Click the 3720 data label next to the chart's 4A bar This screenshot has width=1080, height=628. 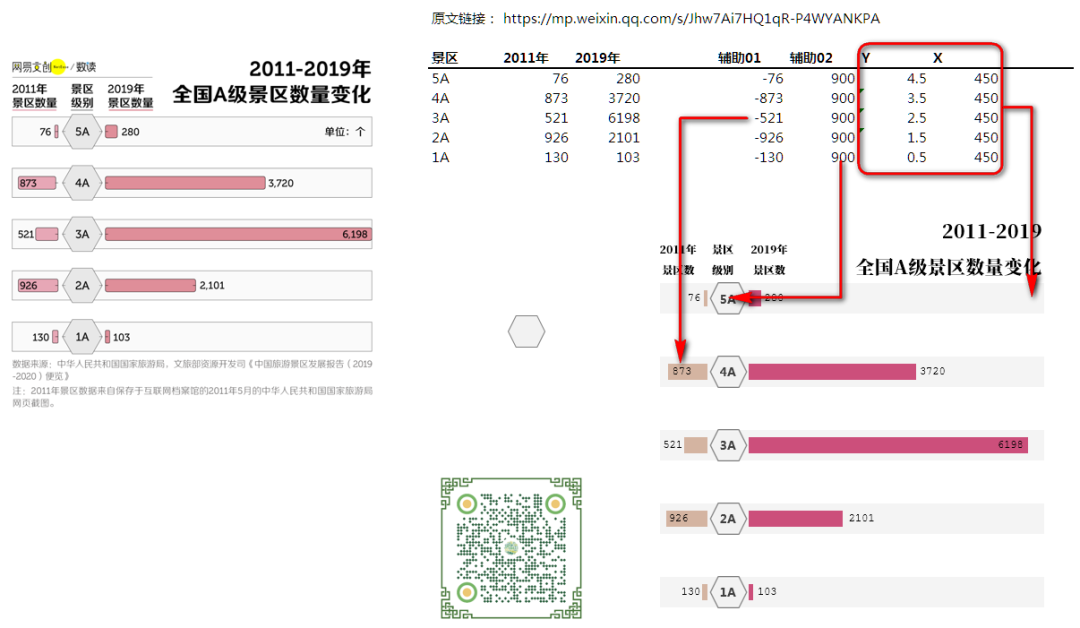[x=933, y=371]
